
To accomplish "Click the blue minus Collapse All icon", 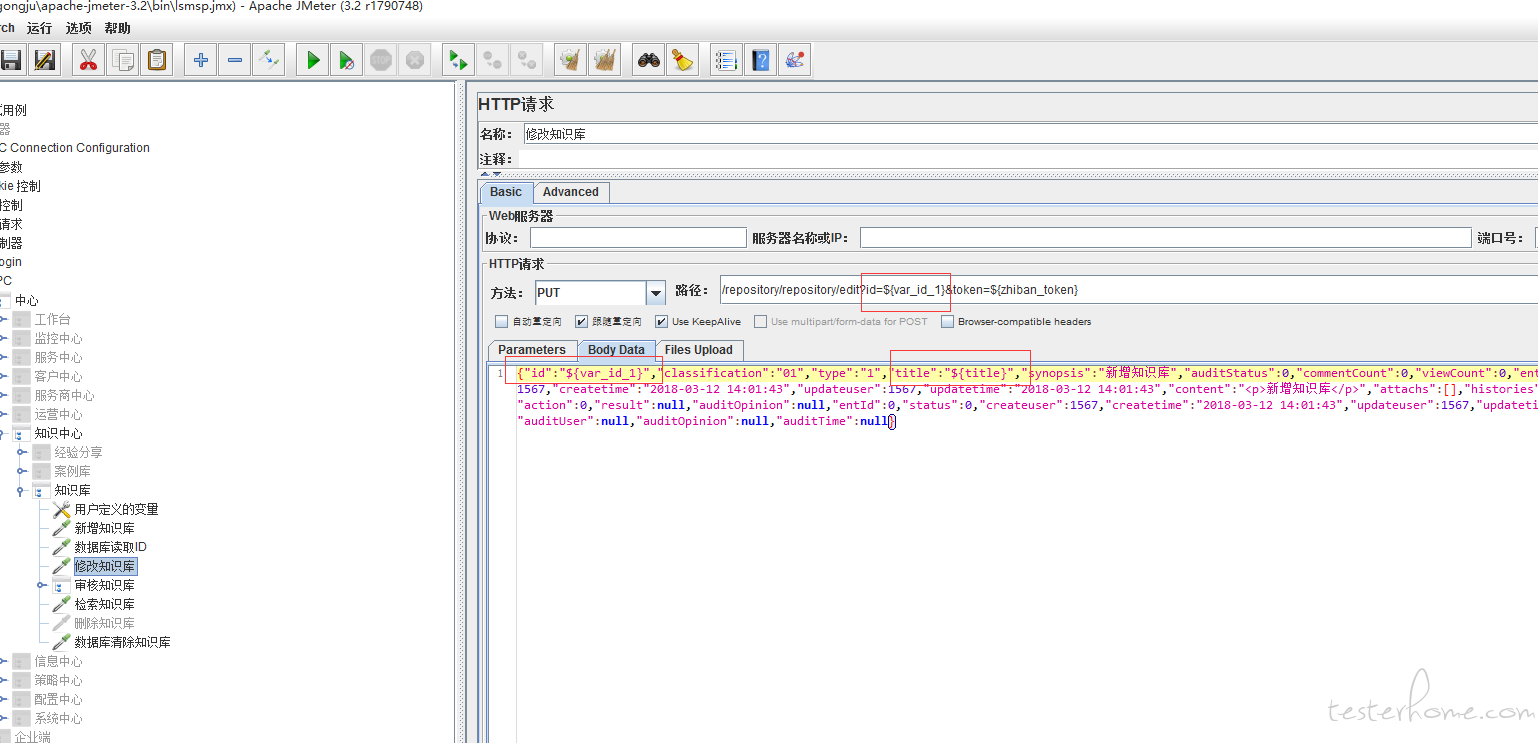I will pyautogui.click(x=235, y=60).
